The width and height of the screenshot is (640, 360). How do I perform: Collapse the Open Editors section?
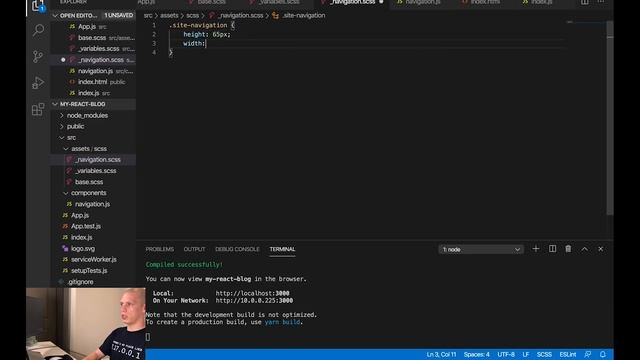55,16
